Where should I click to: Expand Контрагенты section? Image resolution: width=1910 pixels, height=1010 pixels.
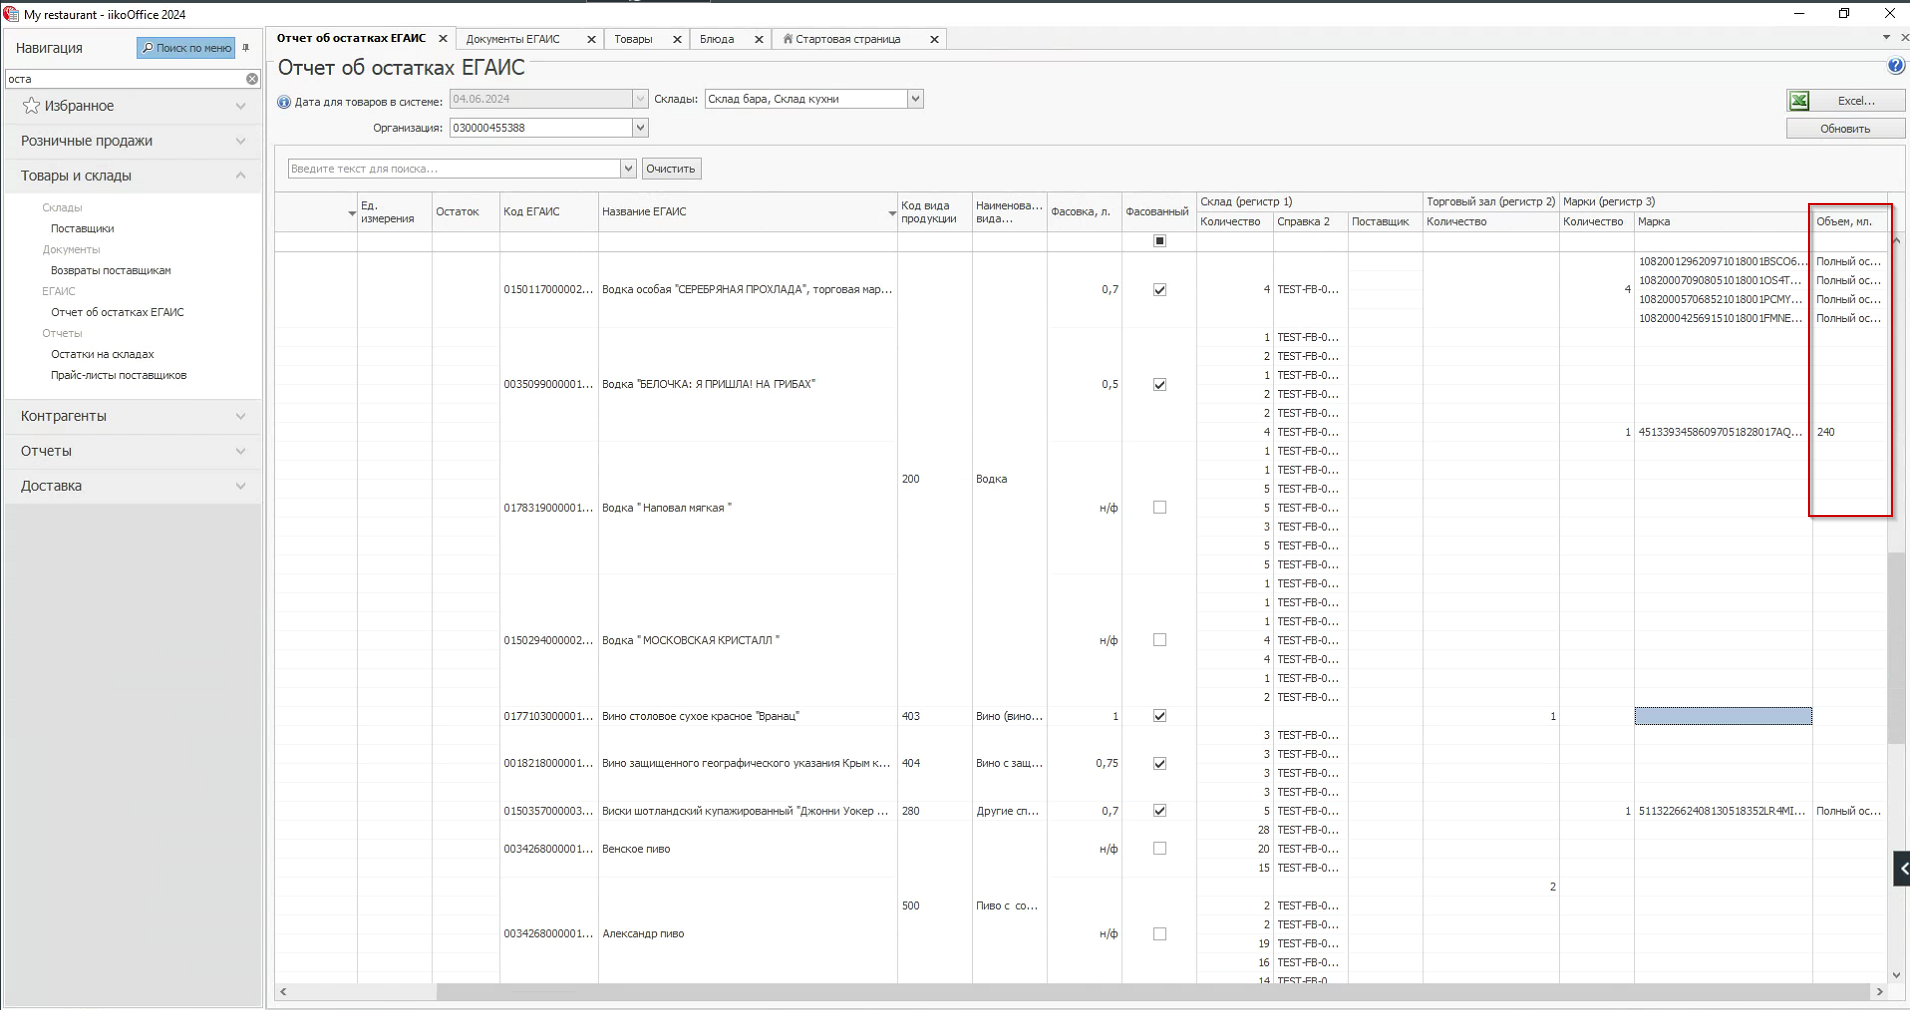tap(241, 416)
